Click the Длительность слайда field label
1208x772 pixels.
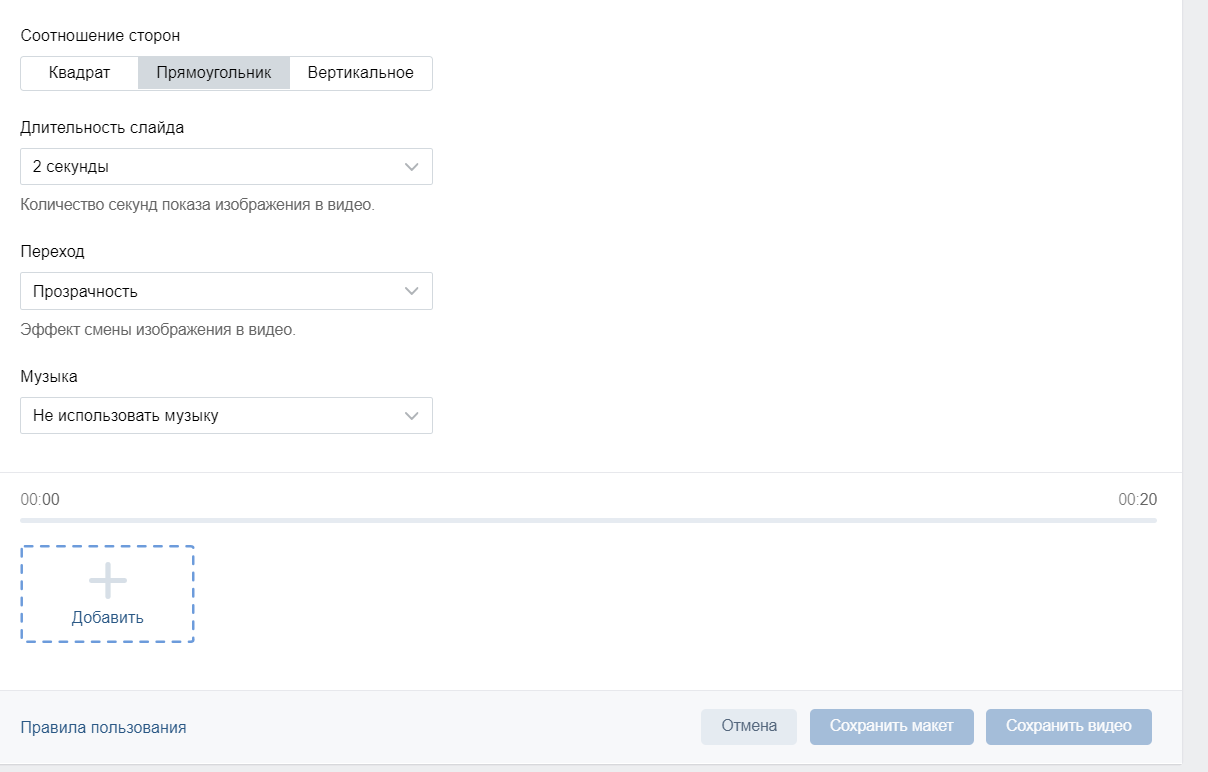pyautogui.click(x=102, y=127)
